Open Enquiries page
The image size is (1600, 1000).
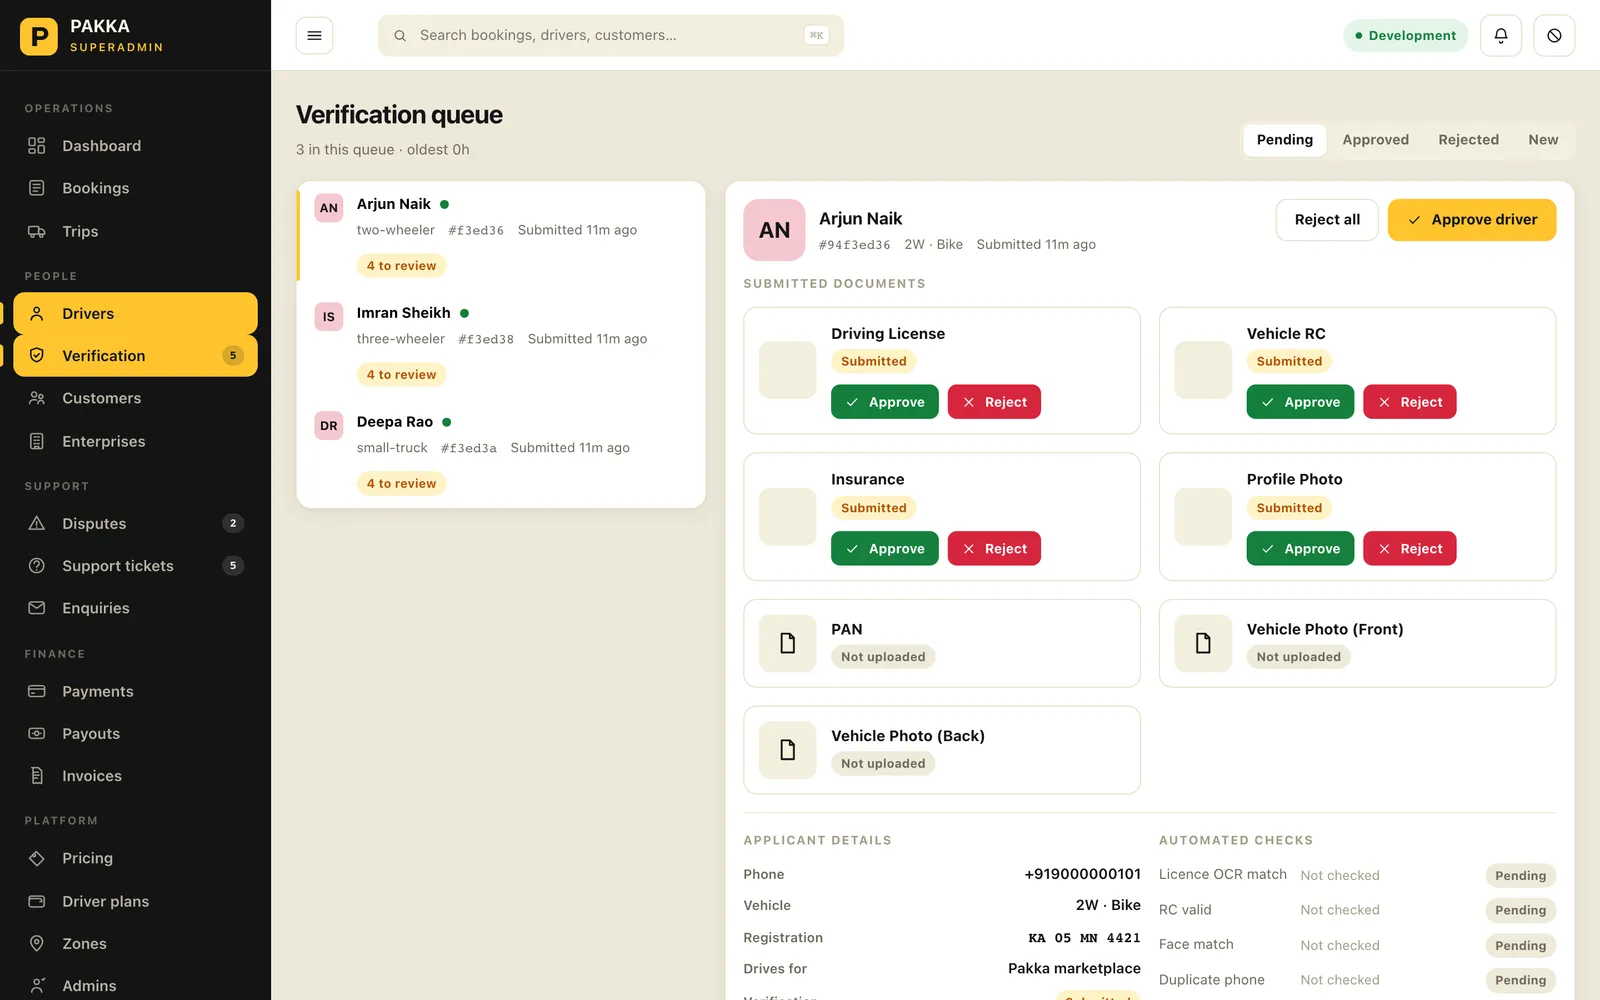tap(135, 608)
